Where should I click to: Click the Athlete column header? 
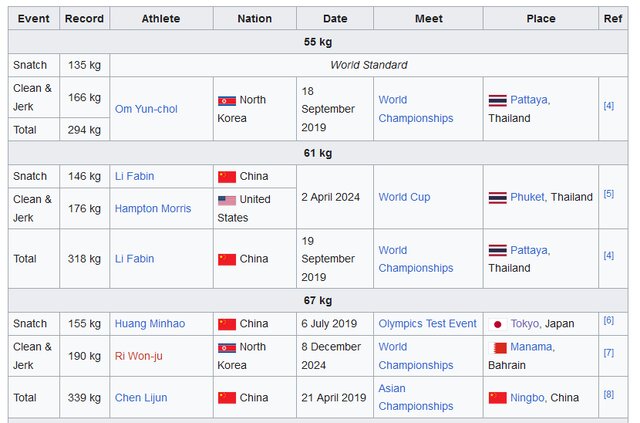click(x=161, y=19)
